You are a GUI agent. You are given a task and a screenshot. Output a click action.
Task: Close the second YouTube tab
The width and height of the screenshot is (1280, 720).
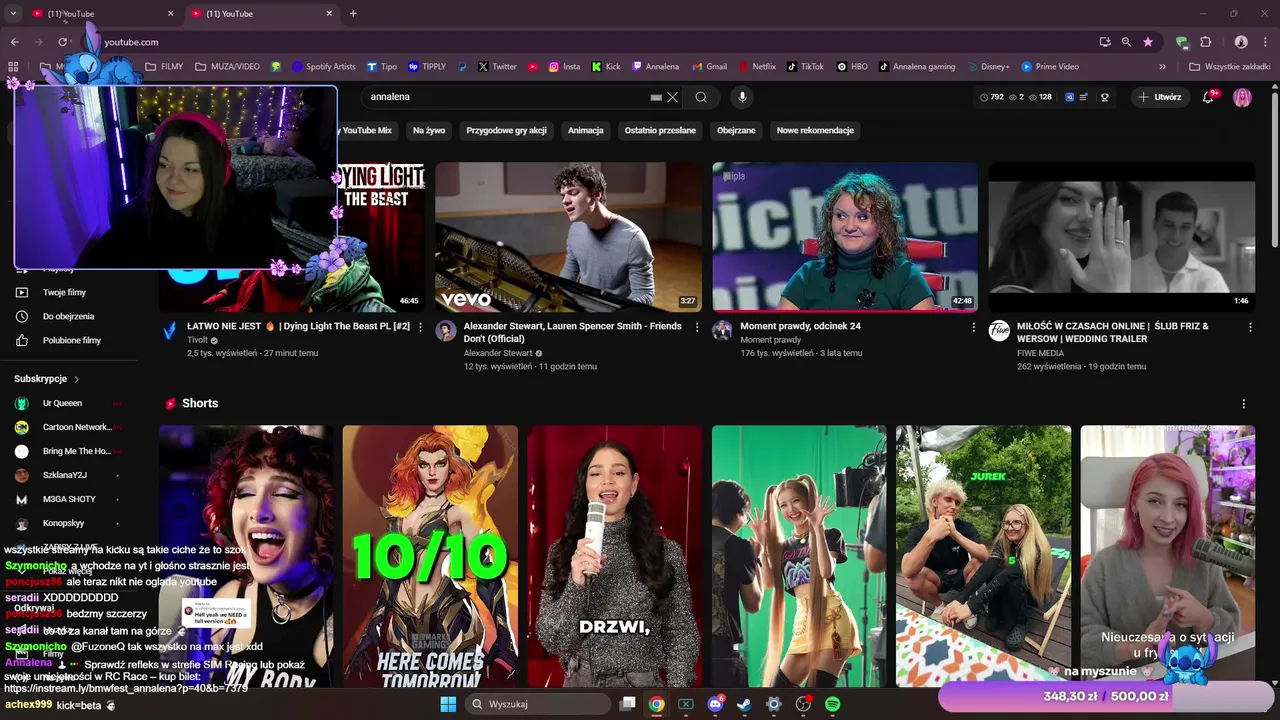[329, 14]
